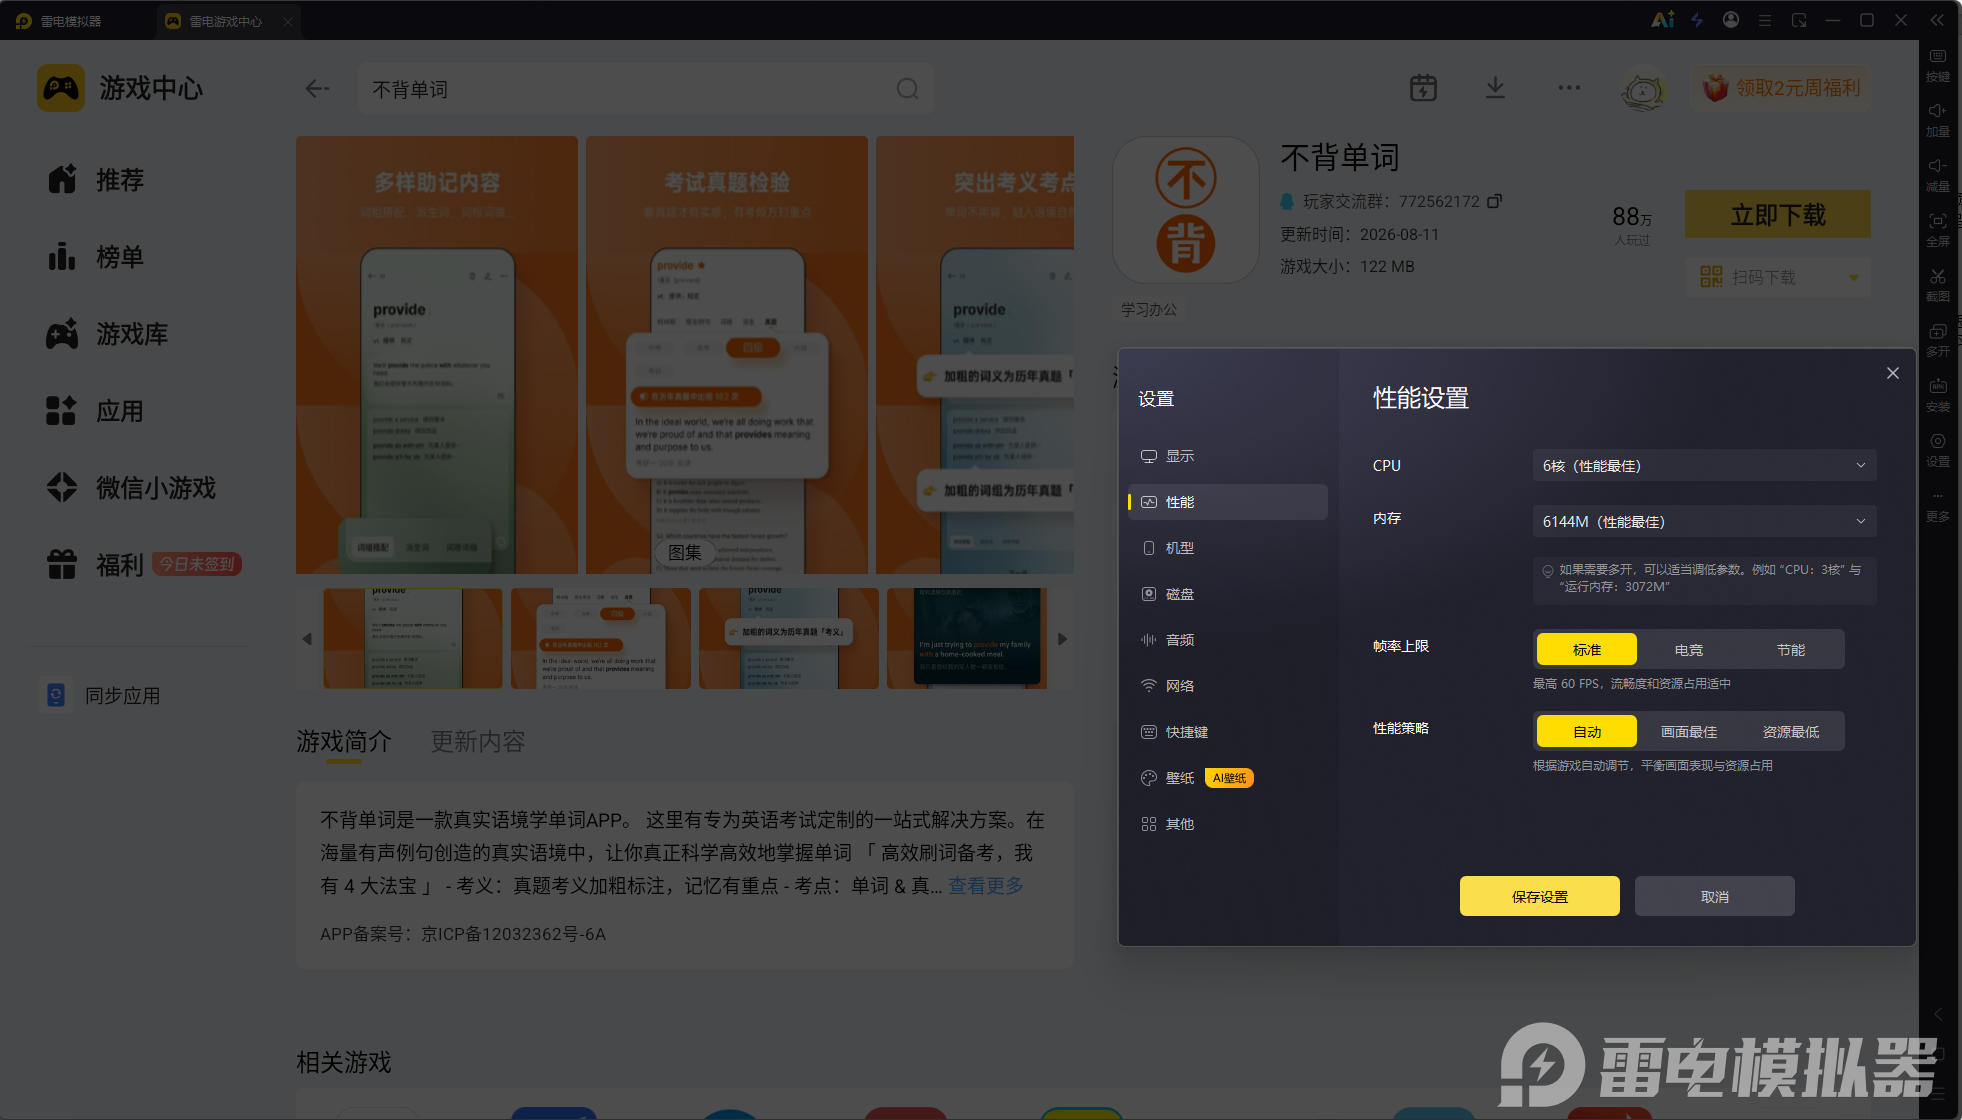Viewport: 1962px width, 1120px height.
Task: Click 保存设置 to save settings
Action: click(1540, 897)
